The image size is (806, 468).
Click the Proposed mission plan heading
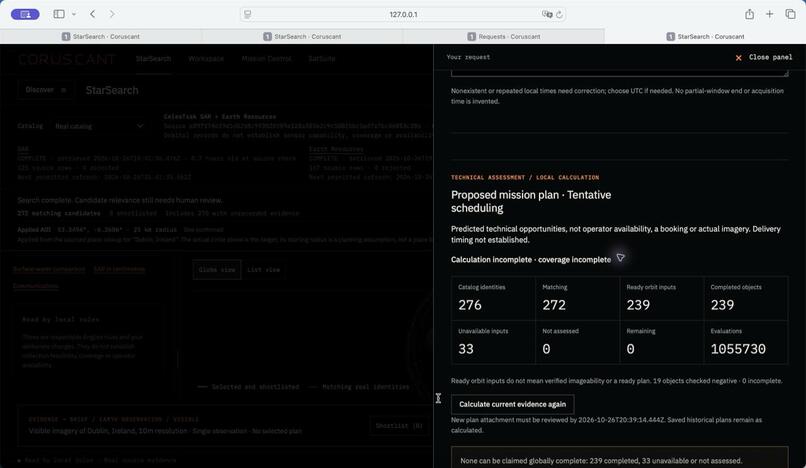point(531,202)
